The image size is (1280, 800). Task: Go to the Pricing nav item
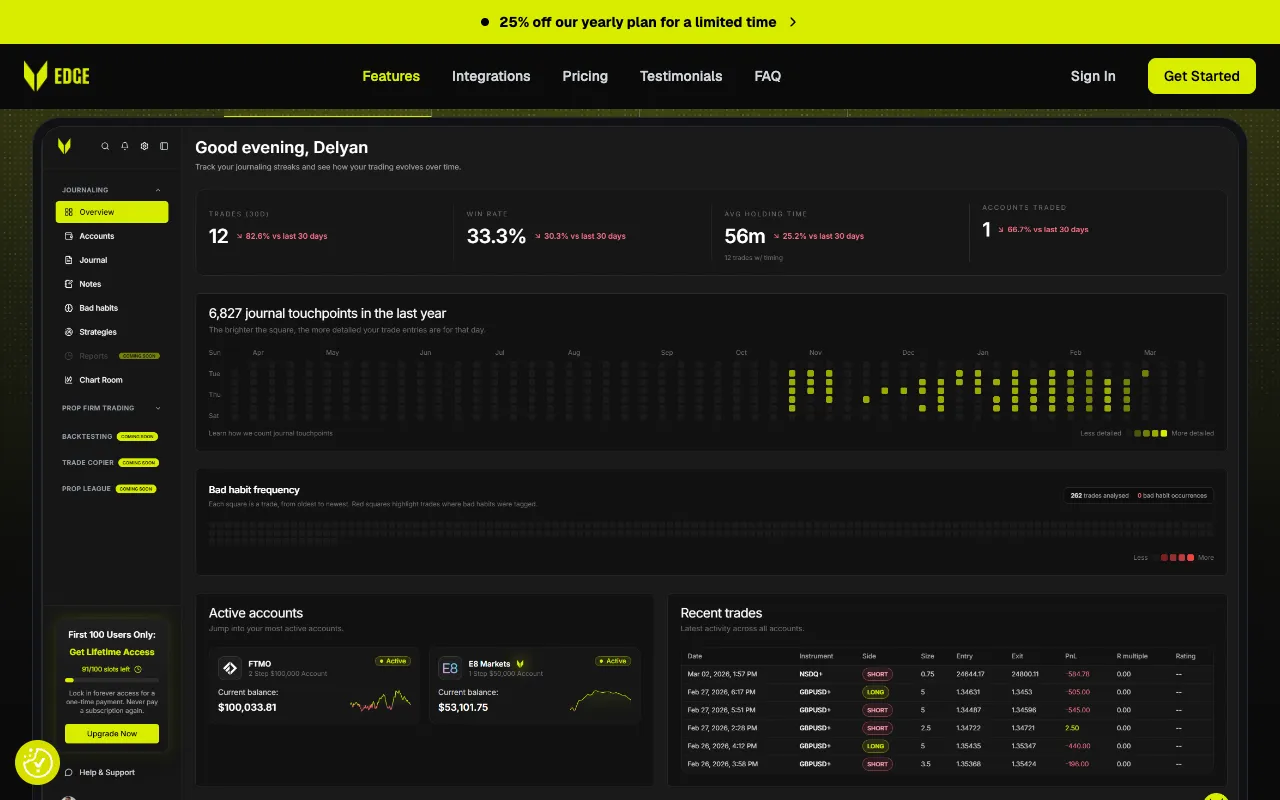click(x=585, y=76)
